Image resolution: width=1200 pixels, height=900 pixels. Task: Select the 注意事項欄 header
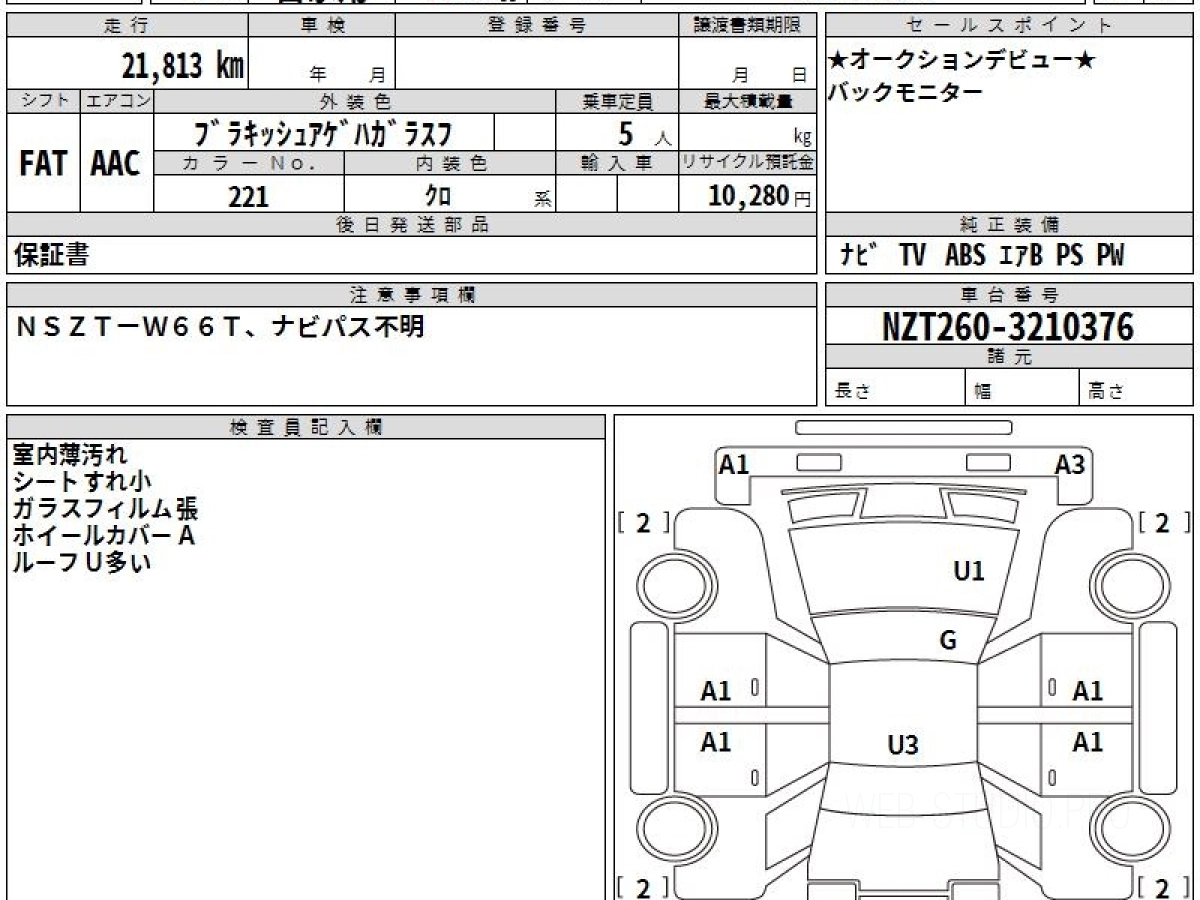coord(412,295)
